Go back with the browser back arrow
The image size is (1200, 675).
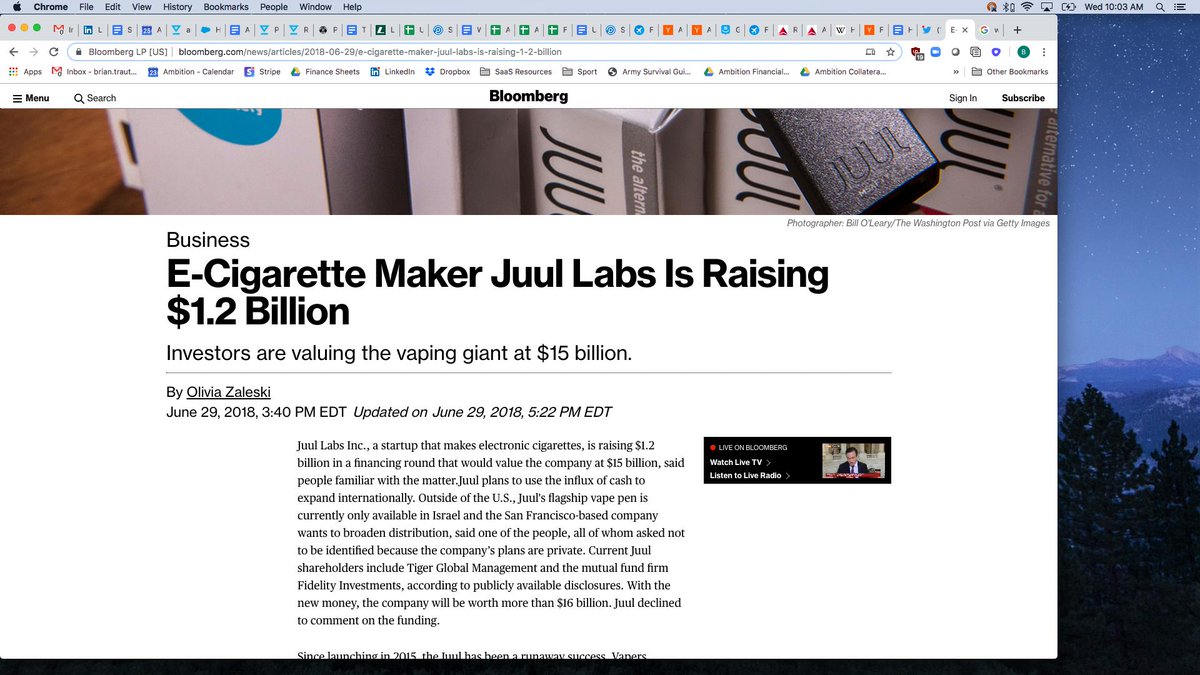click(13, 52)
